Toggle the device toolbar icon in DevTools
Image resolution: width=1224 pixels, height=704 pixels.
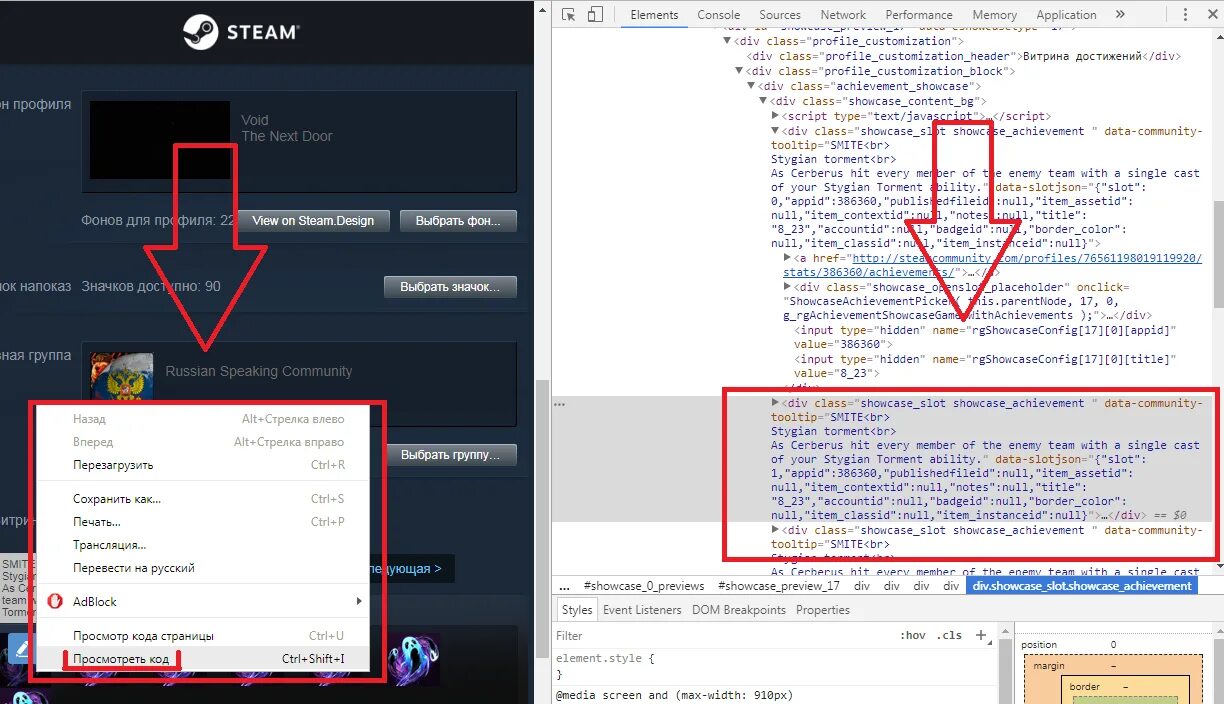coord(595,14)
